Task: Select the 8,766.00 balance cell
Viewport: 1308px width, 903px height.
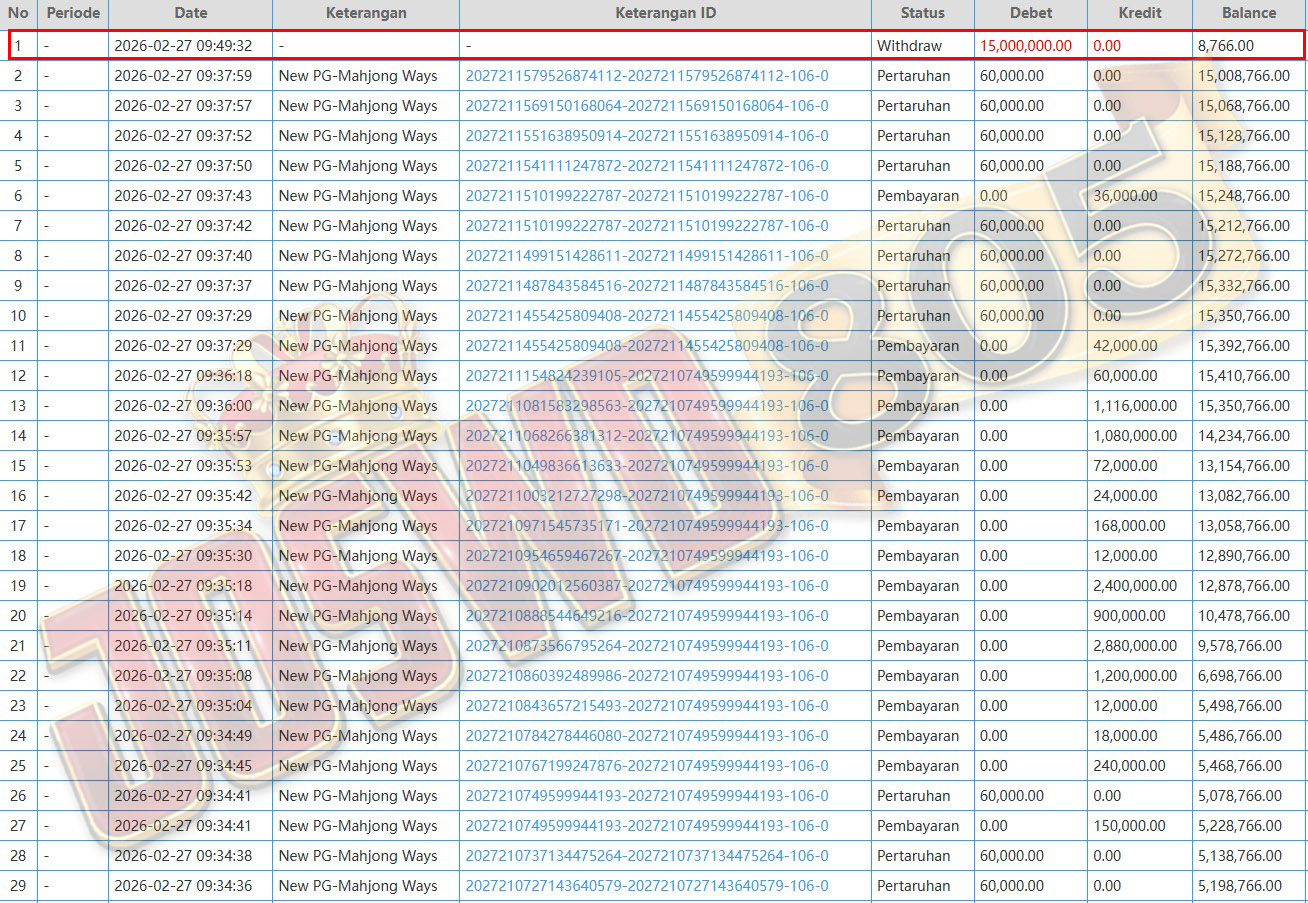Action: tap(1225, 46)
